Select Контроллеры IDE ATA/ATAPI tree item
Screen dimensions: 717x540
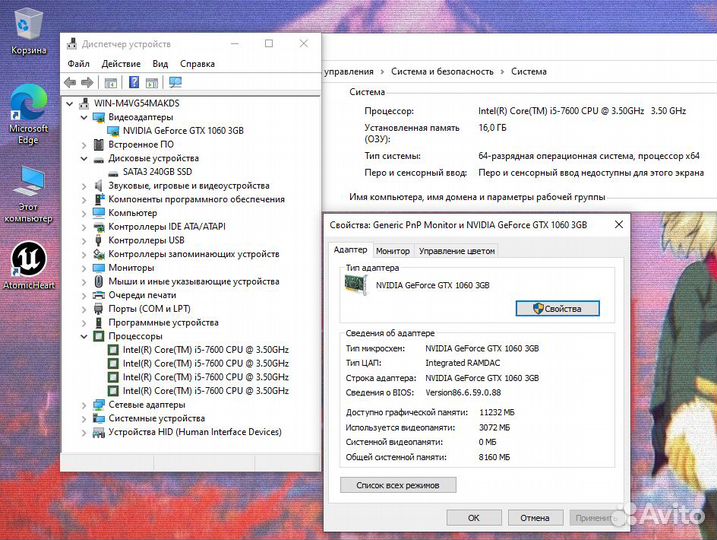pos(166,227)
